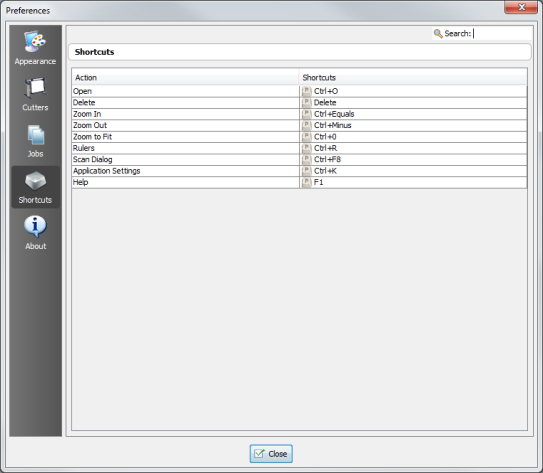
Task: Click the profile icon beside F1 shortcut
Action: click(x=306, y=182)
